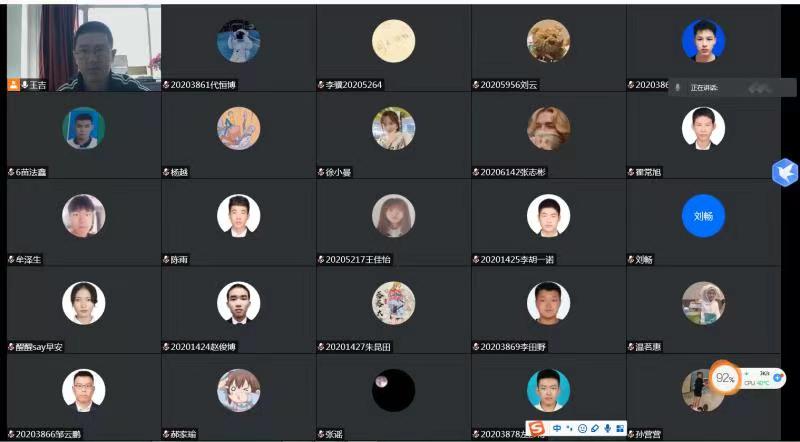The image size is (800, 442).
Task: Click the Sogou input method S logo
Action: [x=536, y=429]
